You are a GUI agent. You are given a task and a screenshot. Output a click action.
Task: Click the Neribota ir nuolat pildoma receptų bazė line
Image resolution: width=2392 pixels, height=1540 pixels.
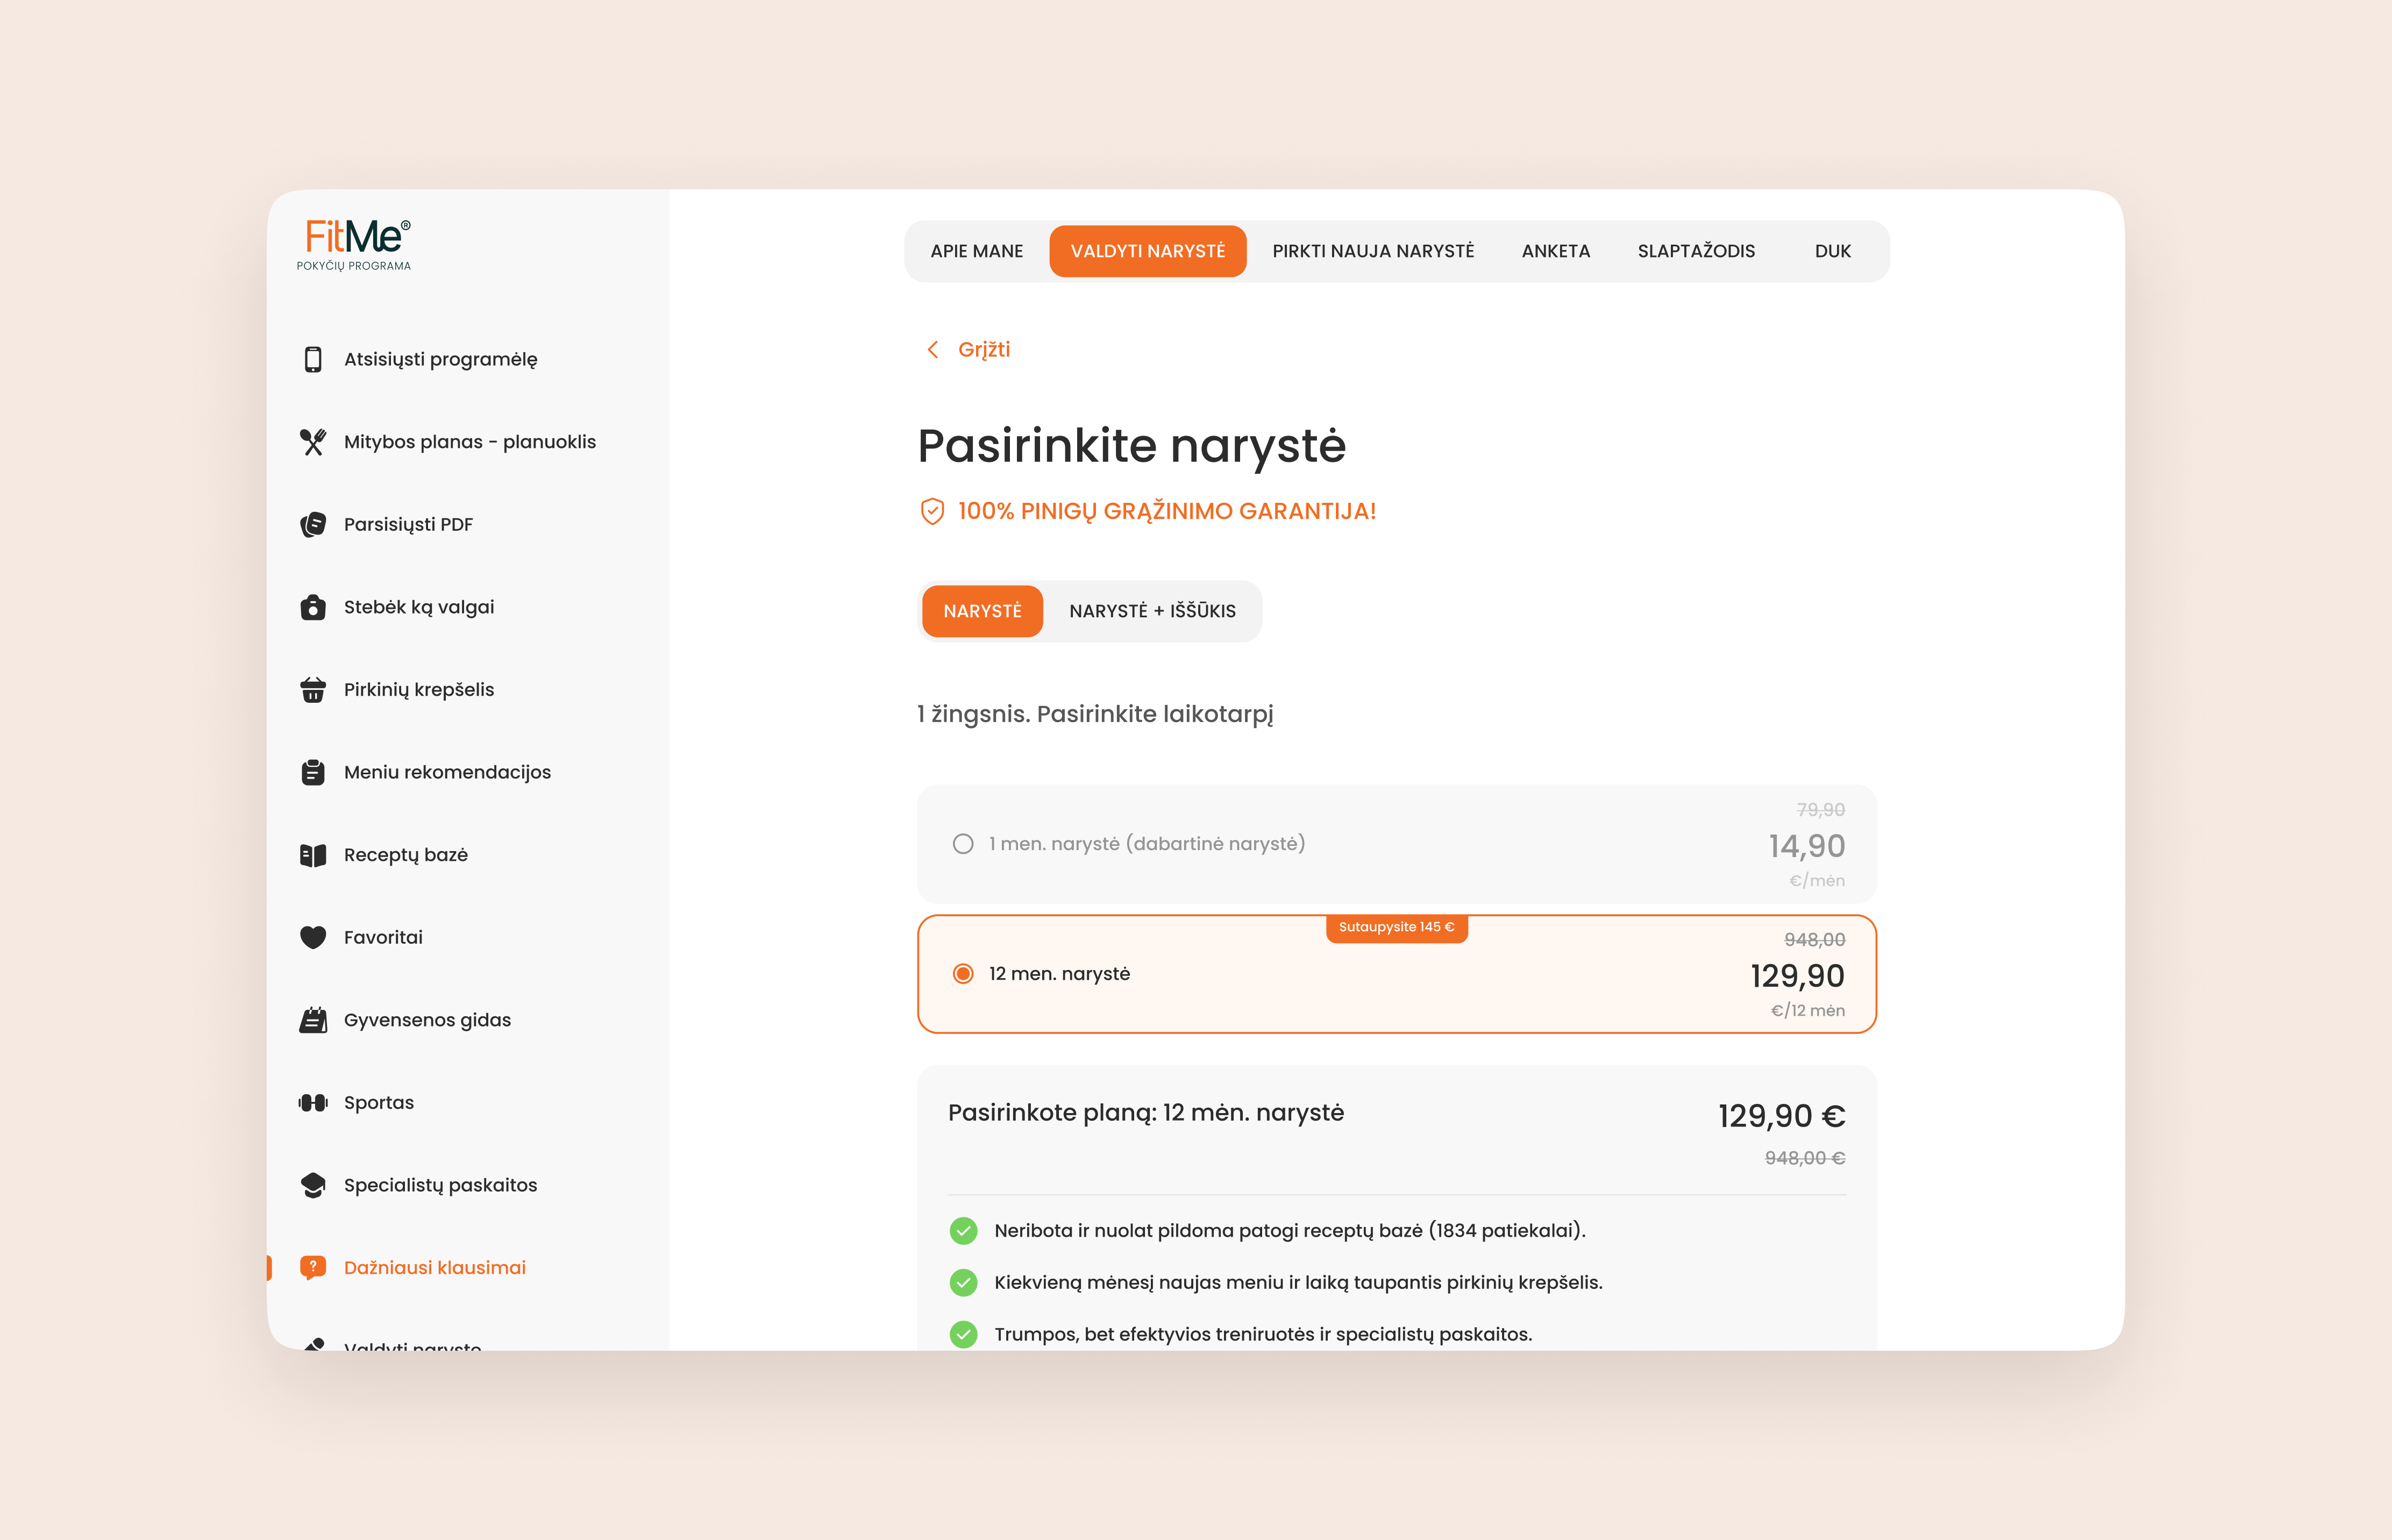coord(1290,1231)
